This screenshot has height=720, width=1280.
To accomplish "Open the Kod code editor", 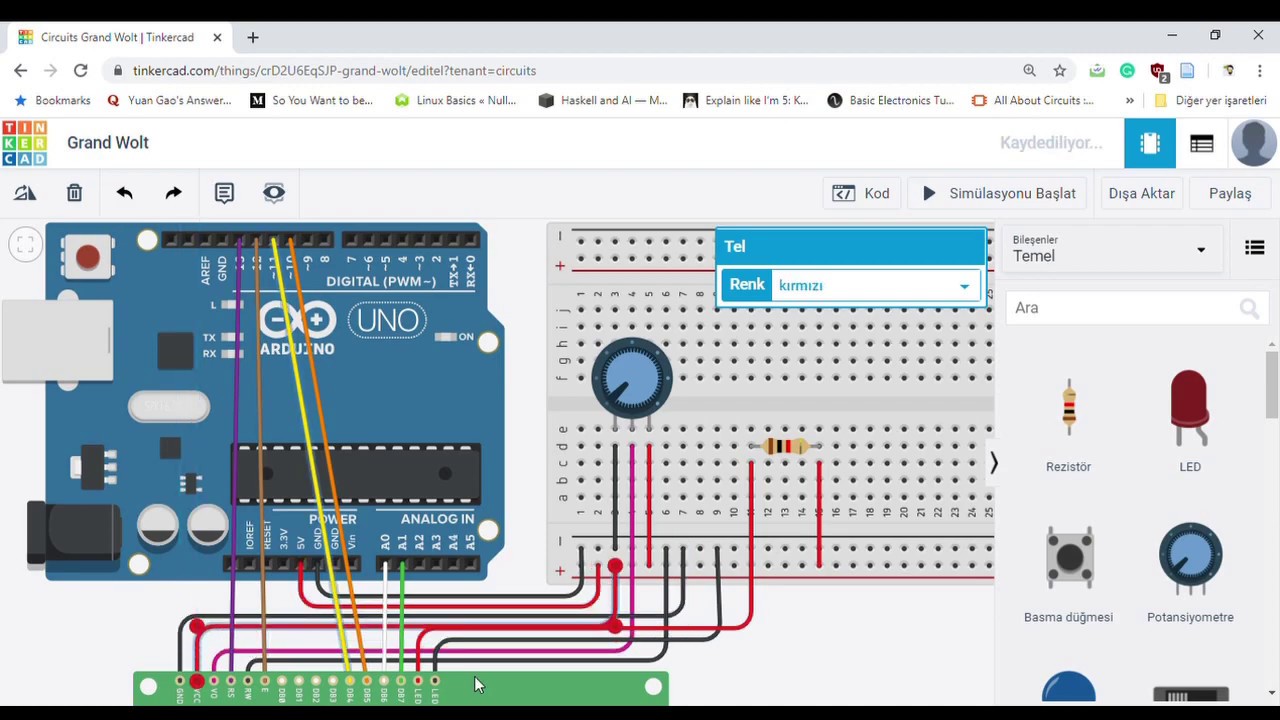I will coord(861,193).
